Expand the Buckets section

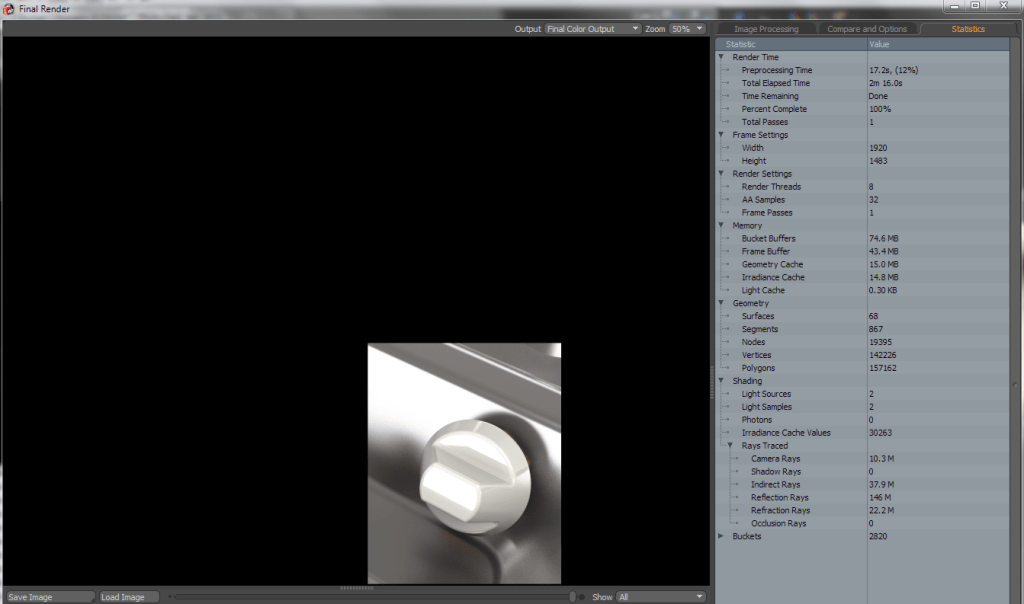pyautogui.click(x=720, y=536)
